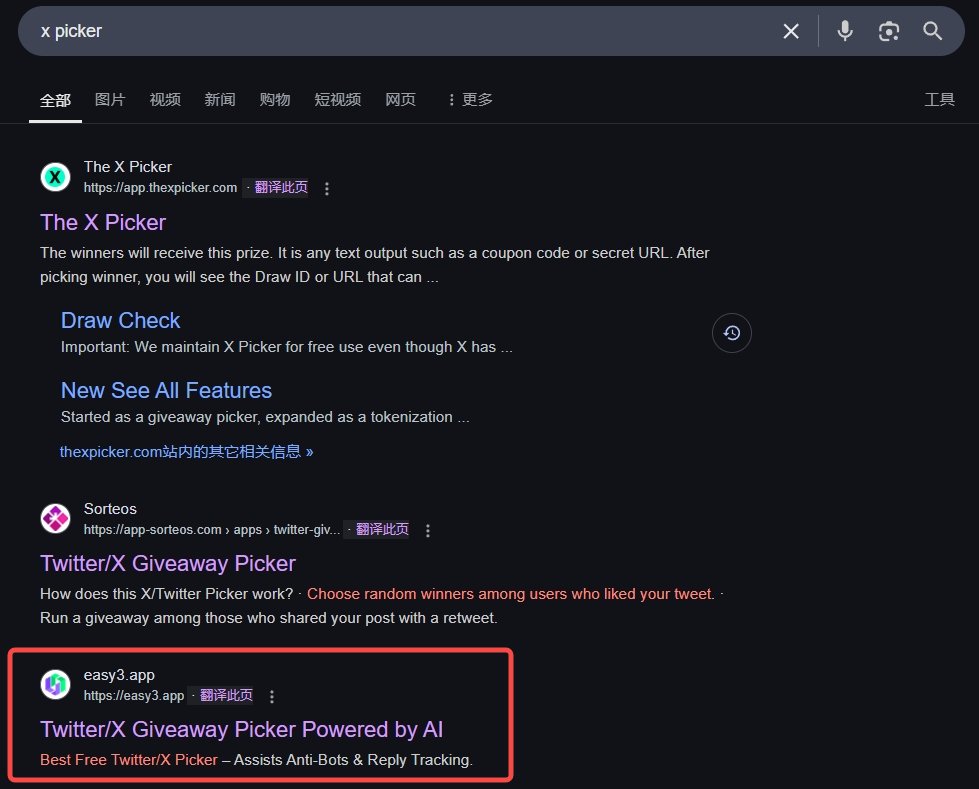Switch to the 网页 tab
Viewport: 979px width, 789px height.
[400, 99]
